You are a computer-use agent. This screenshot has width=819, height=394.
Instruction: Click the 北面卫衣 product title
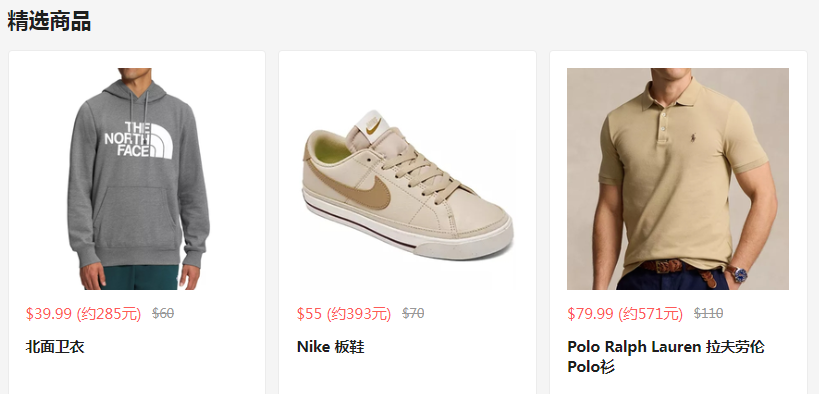(55, 347)
